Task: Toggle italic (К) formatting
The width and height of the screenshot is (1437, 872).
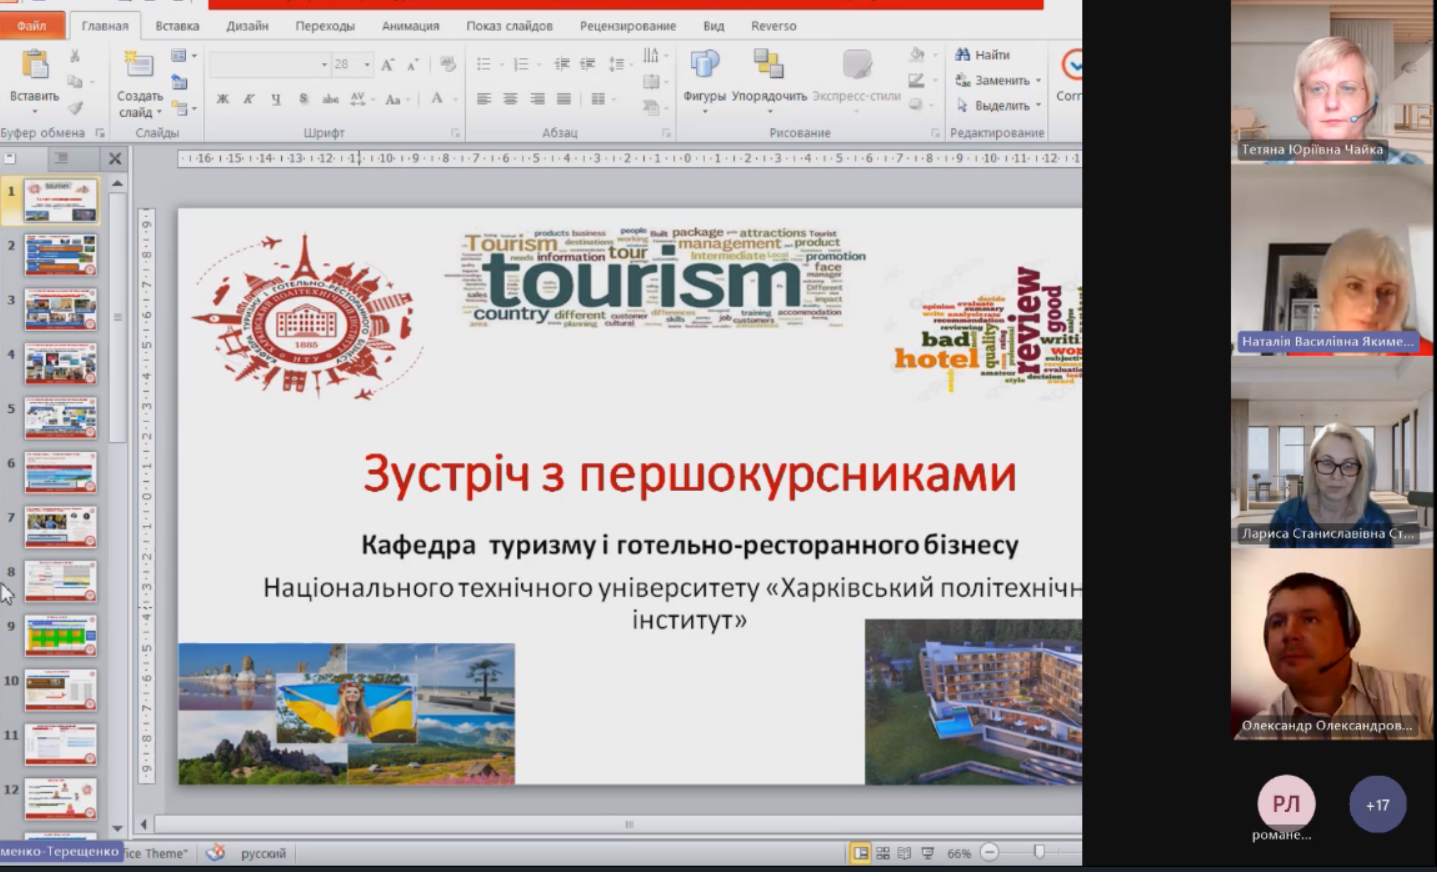Action: 249,99
